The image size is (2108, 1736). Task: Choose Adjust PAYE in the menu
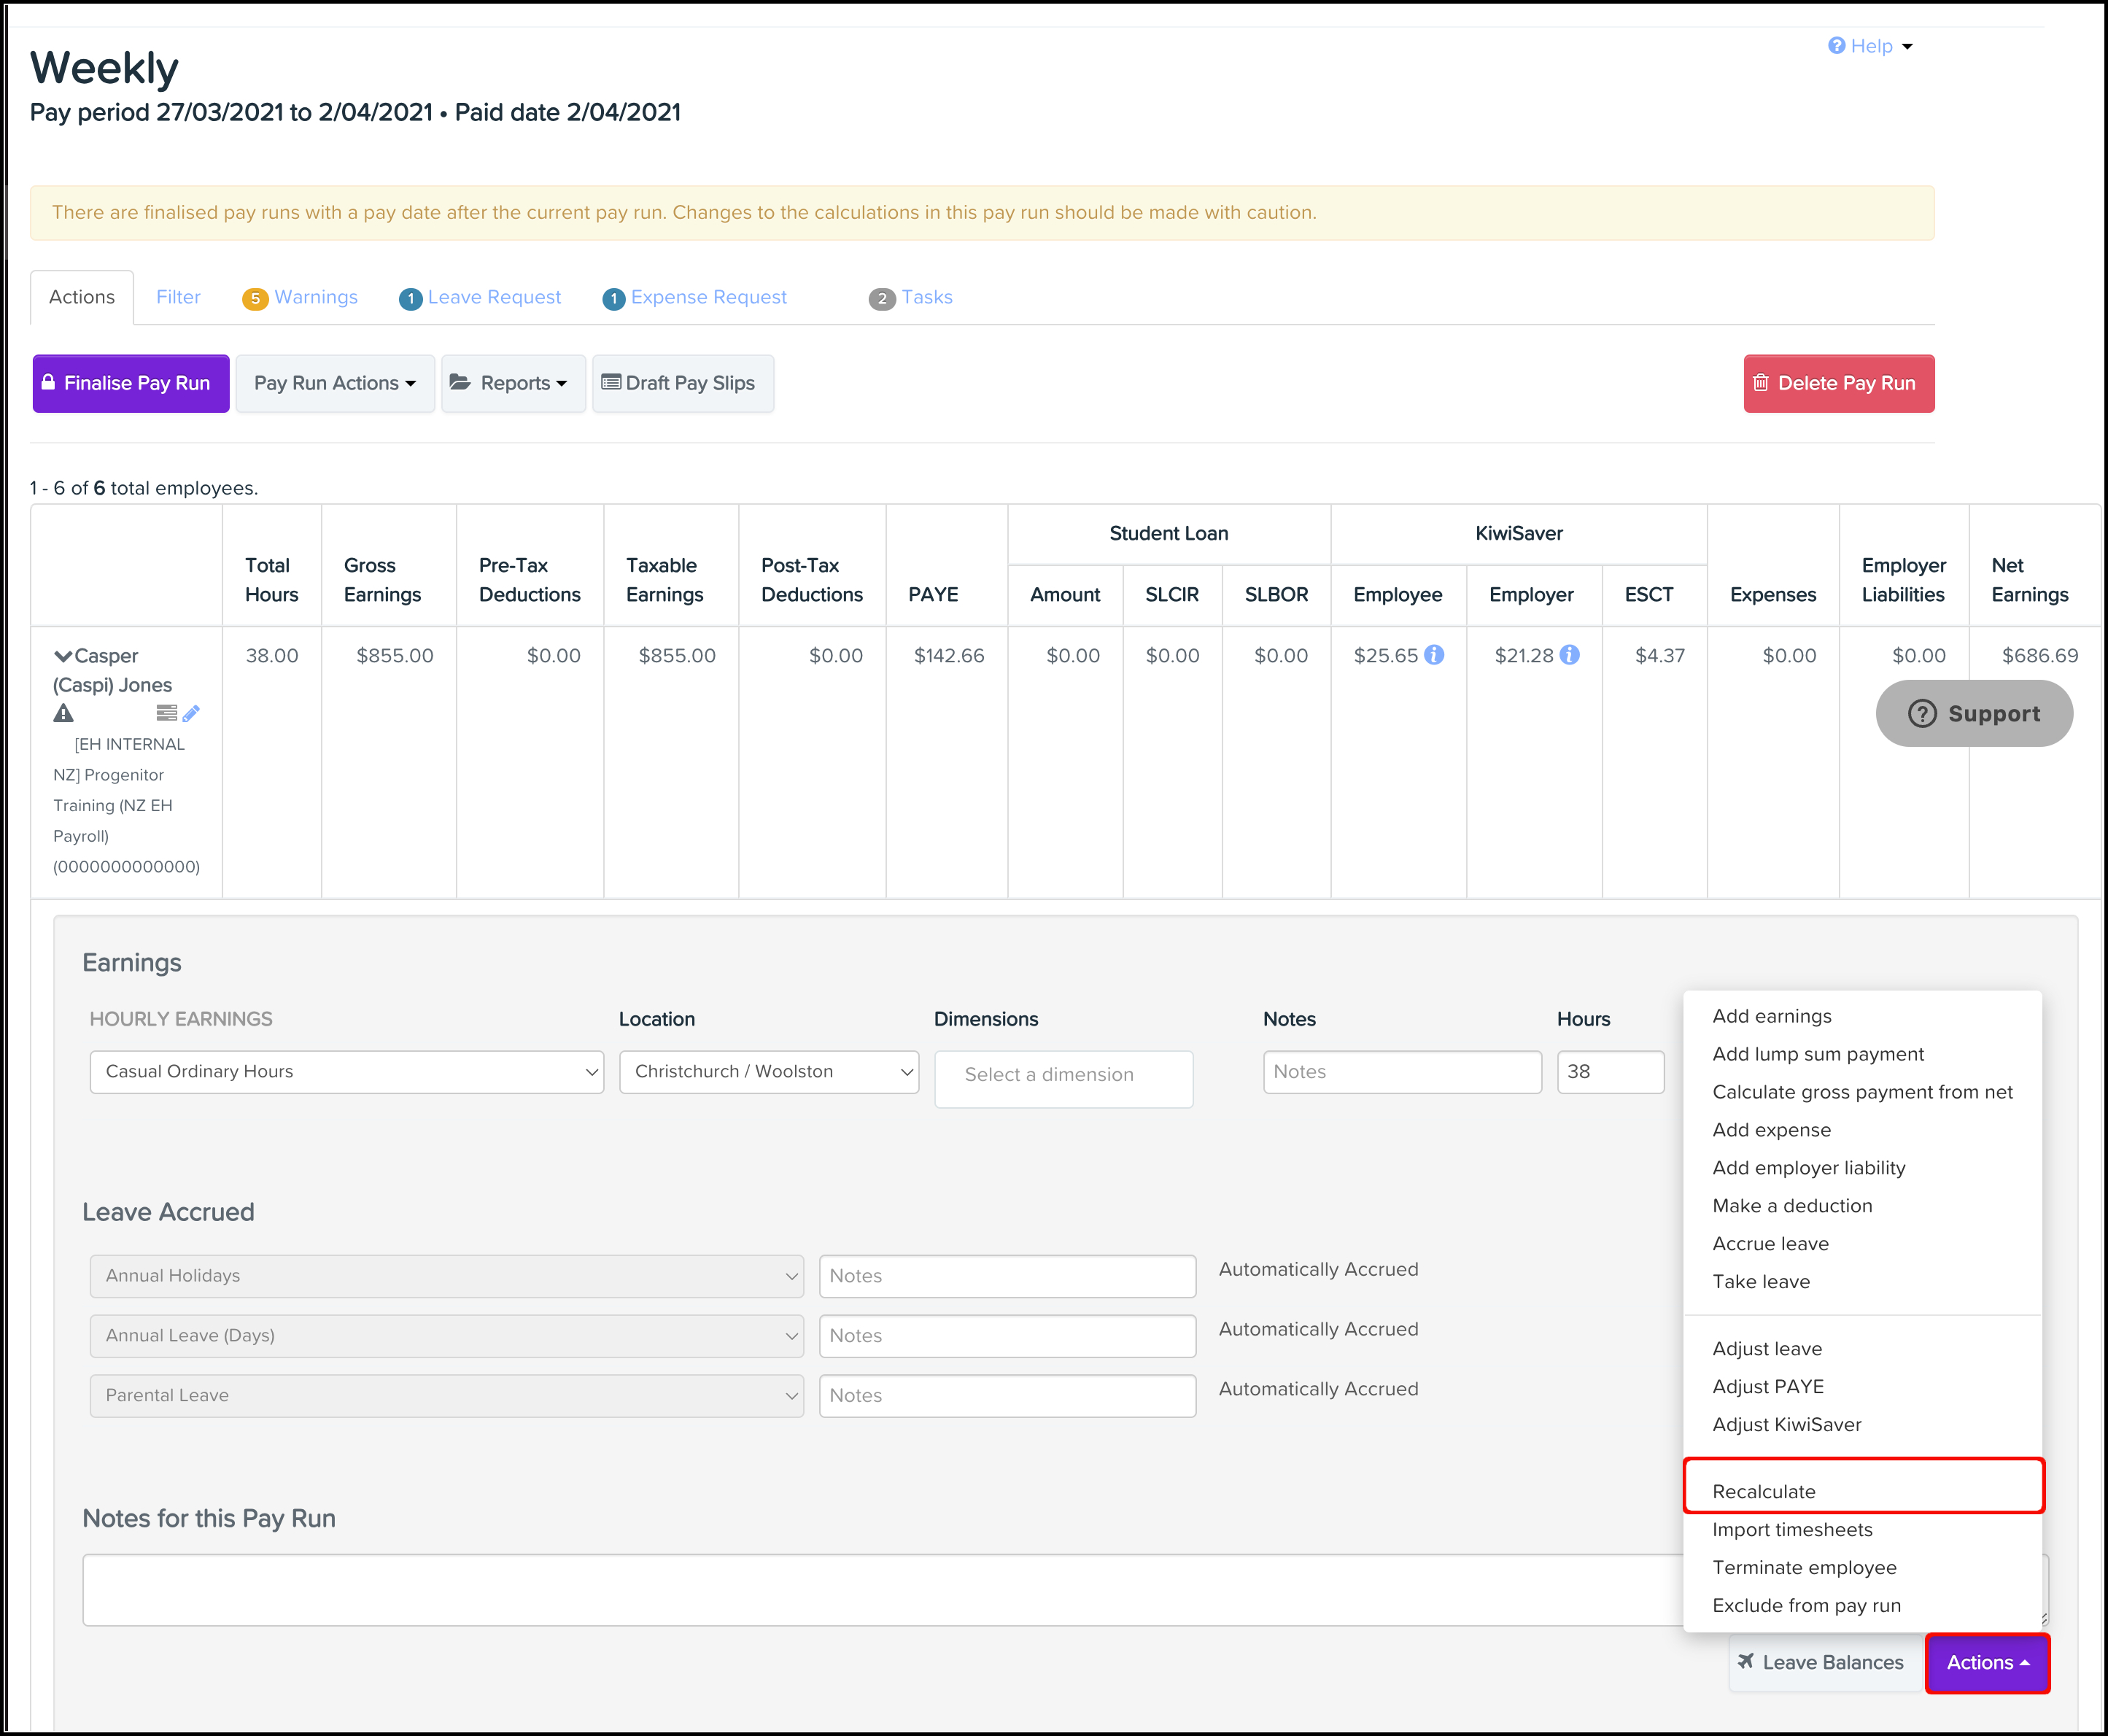point(1768,1387)
